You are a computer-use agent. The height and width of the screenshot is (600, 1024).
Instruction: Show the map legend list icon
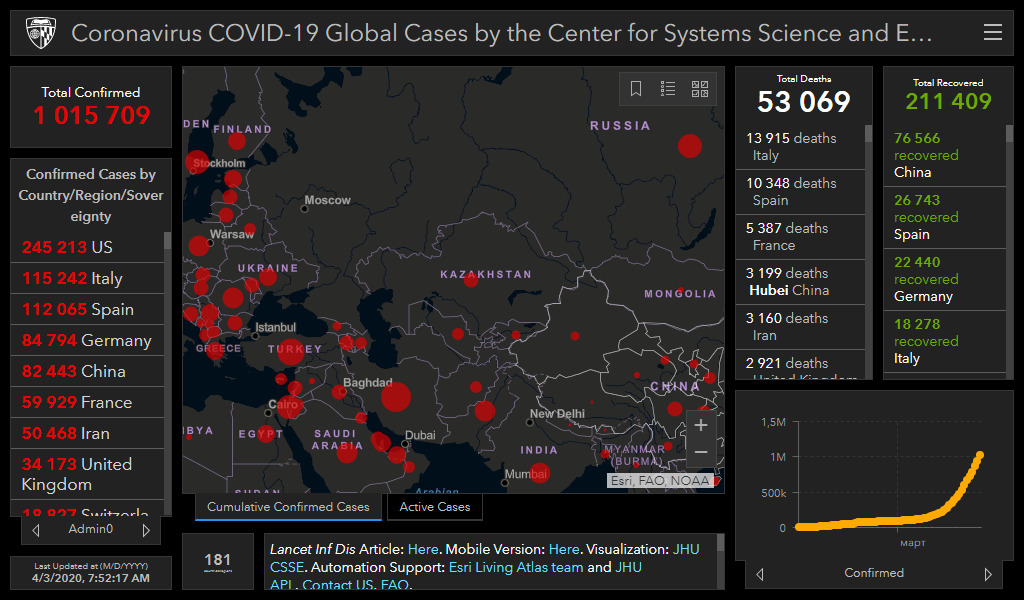(668, 89)
